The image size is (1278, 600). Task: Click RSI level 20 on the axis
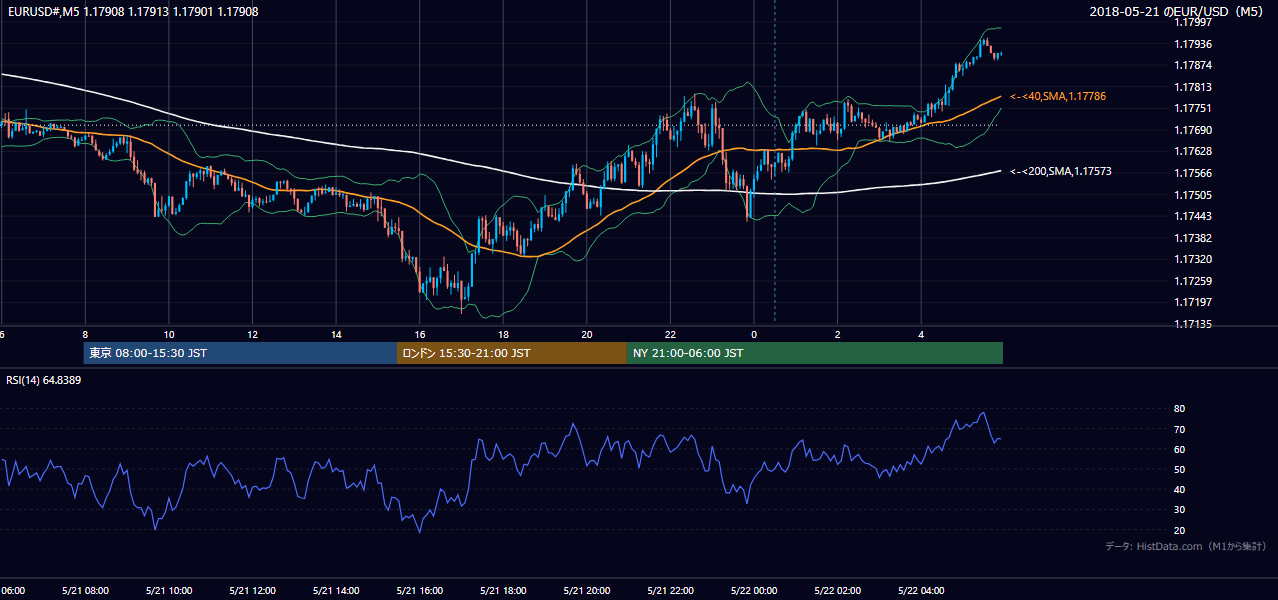(1180, 530)
